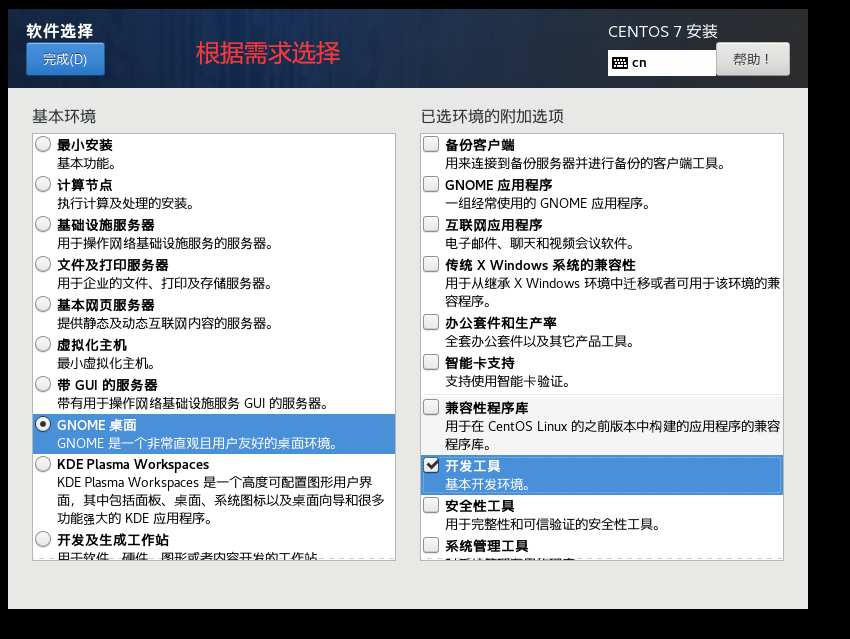Click the cn keyboard layout field

(x=661, y=63)
